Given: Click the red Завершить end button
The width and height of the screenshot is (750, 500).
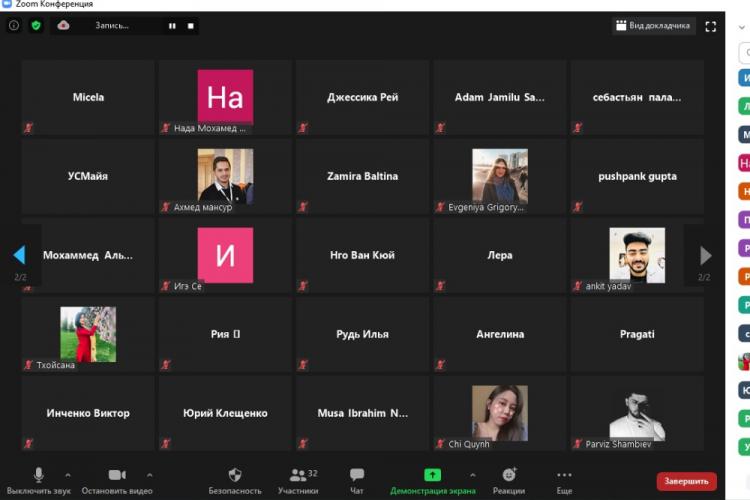Looking at the screenshot, I should [x=686, y=482].
